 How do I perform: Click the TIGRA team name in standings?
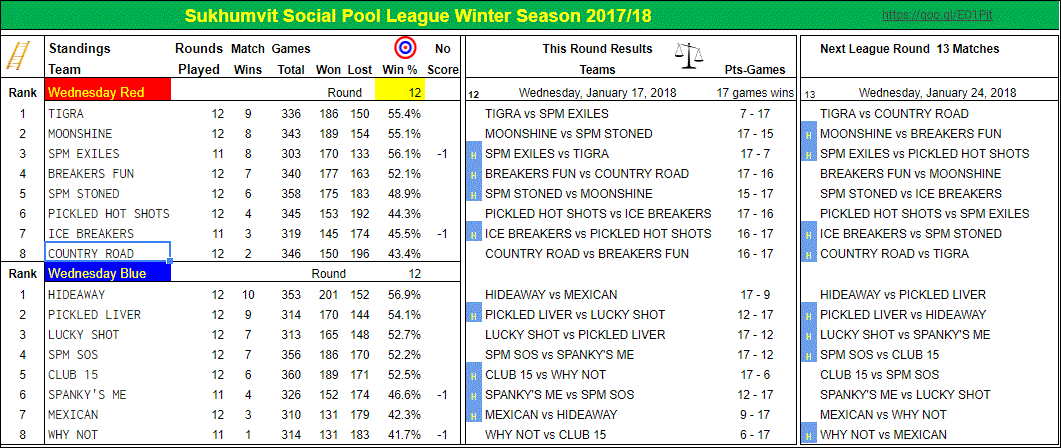tap(66, 114)
